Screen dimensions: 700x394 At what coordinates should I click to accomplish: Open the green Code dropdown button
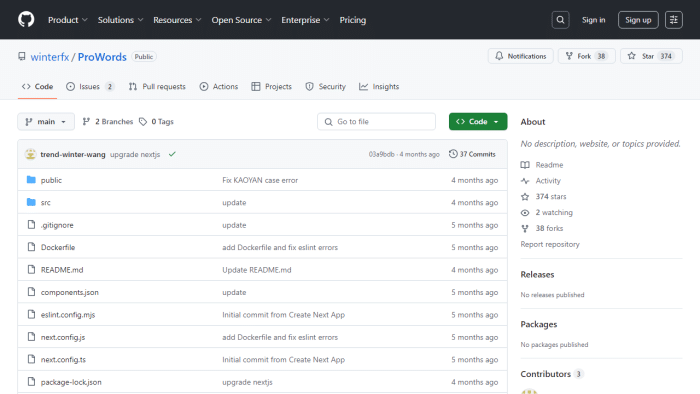(x=478, y=121)
